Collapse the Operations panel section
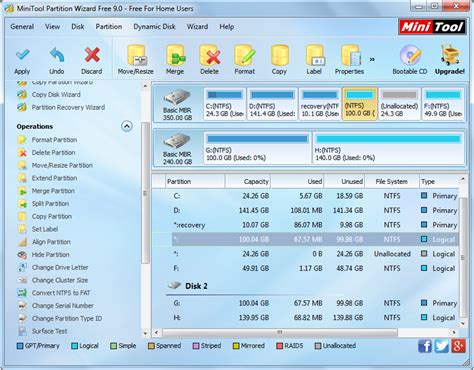The width and height of the screenshot is (474, 370). [x=127, y=126]
